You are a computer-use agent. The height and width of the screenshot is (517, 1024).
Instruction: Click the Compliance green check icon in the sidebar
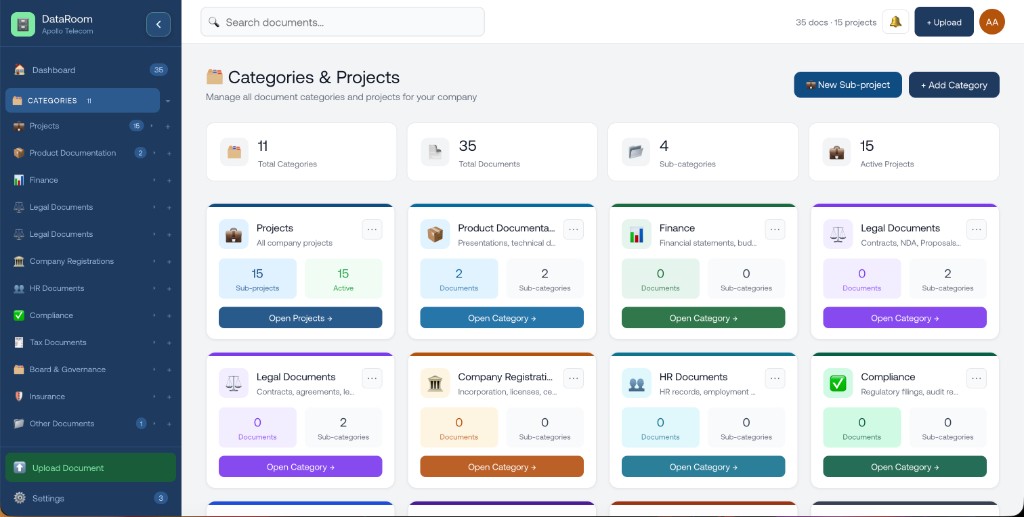(x=19, y=315)
